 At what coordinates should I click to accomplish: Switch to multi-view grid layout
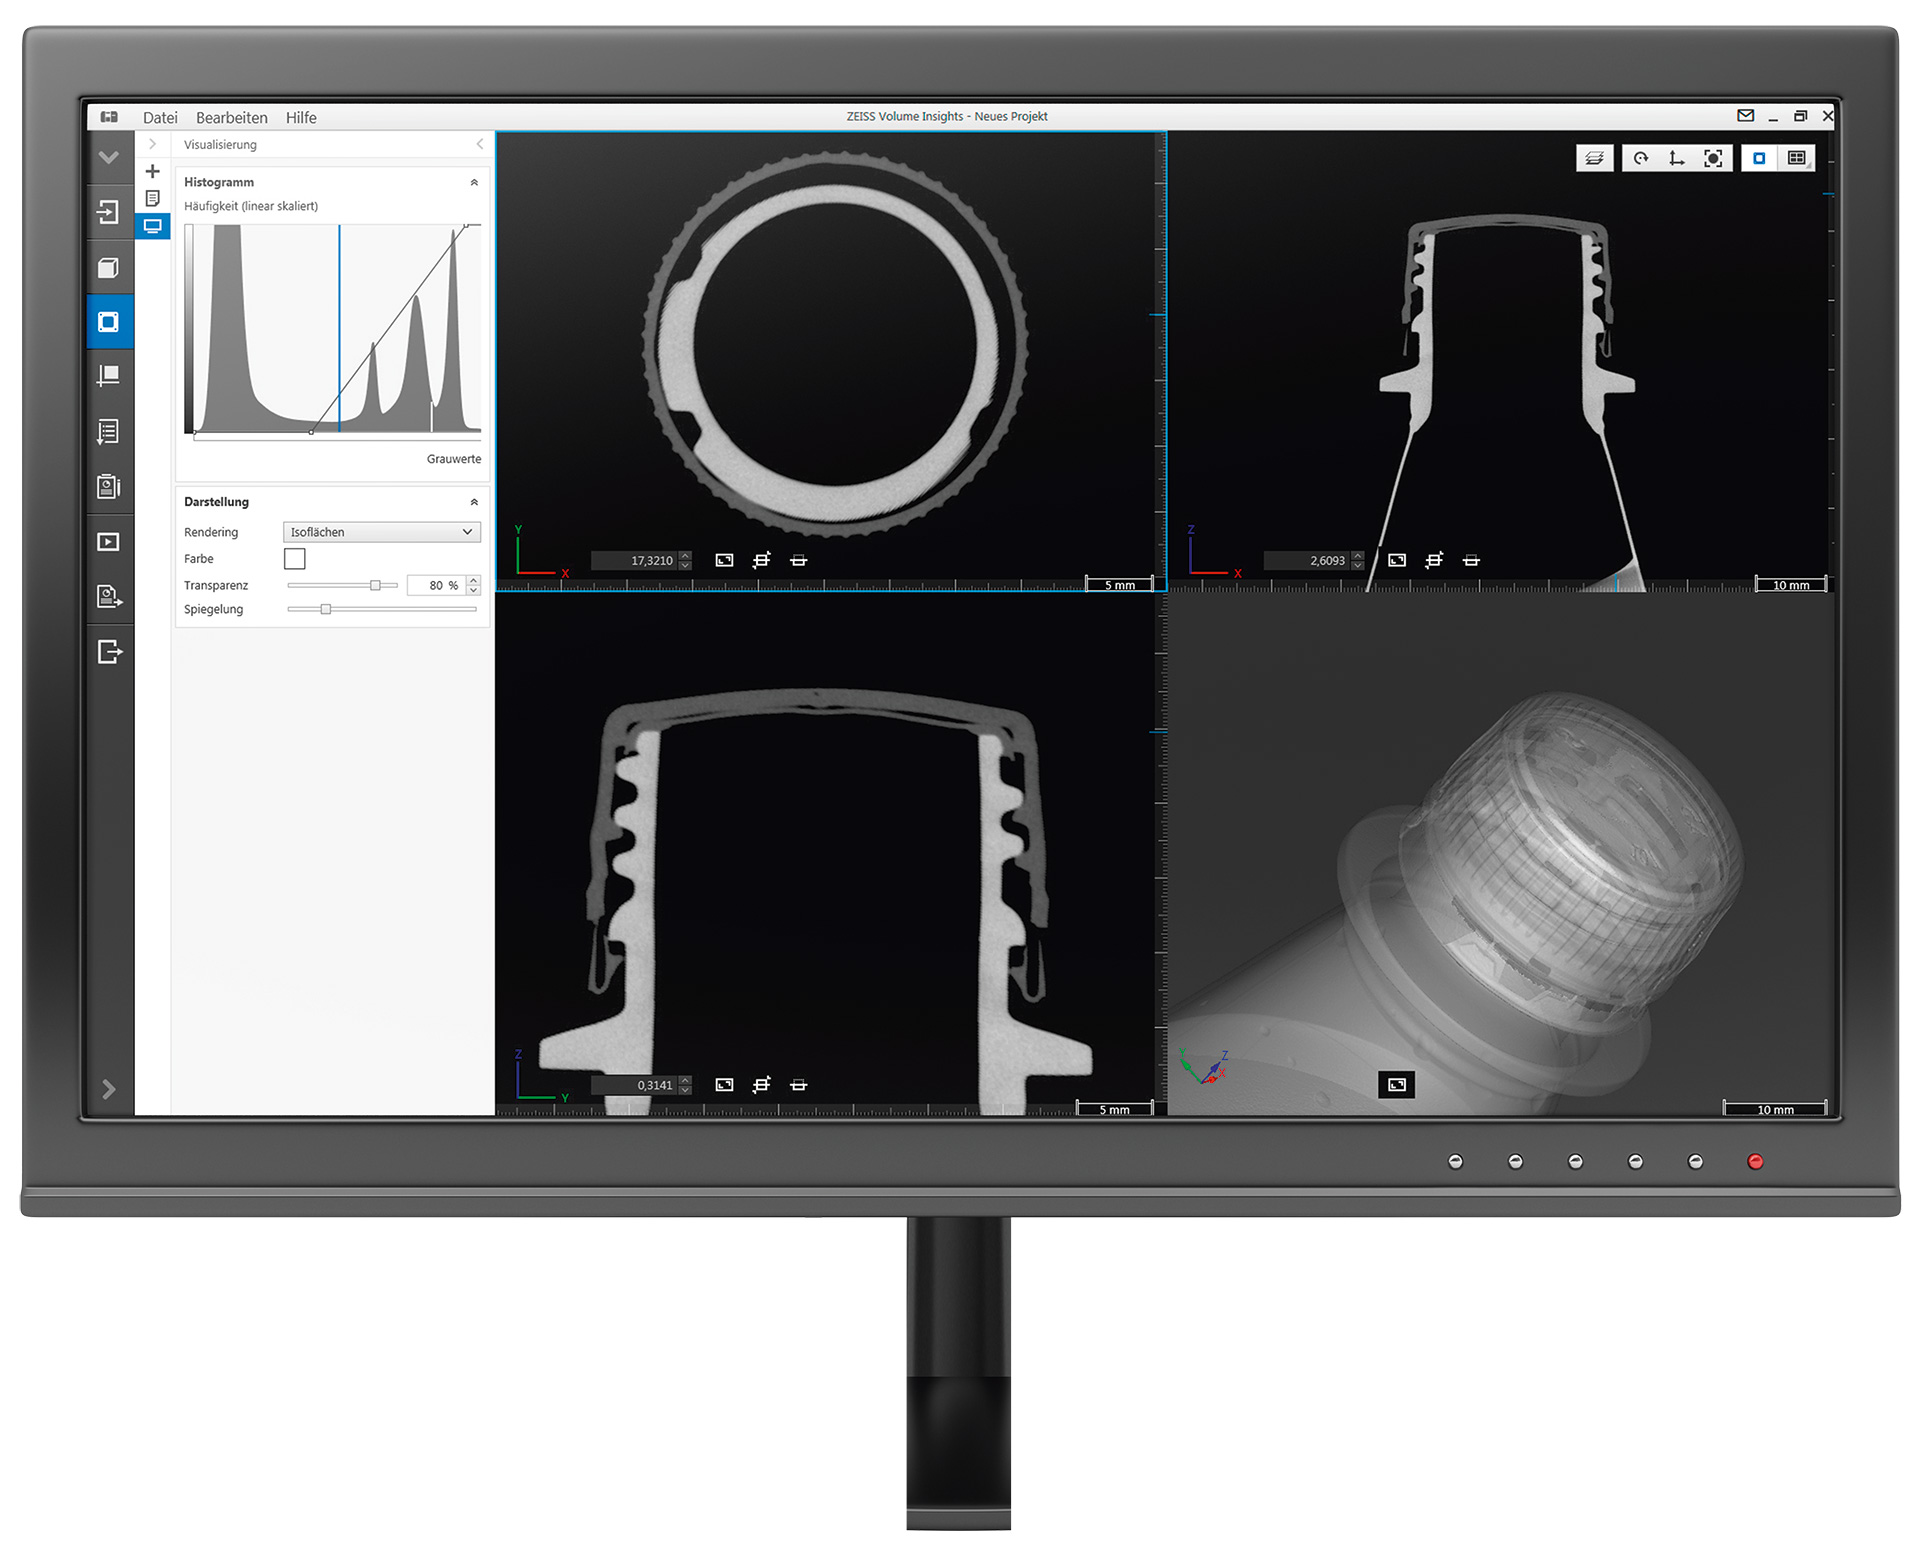click(x=1797, y=158)
